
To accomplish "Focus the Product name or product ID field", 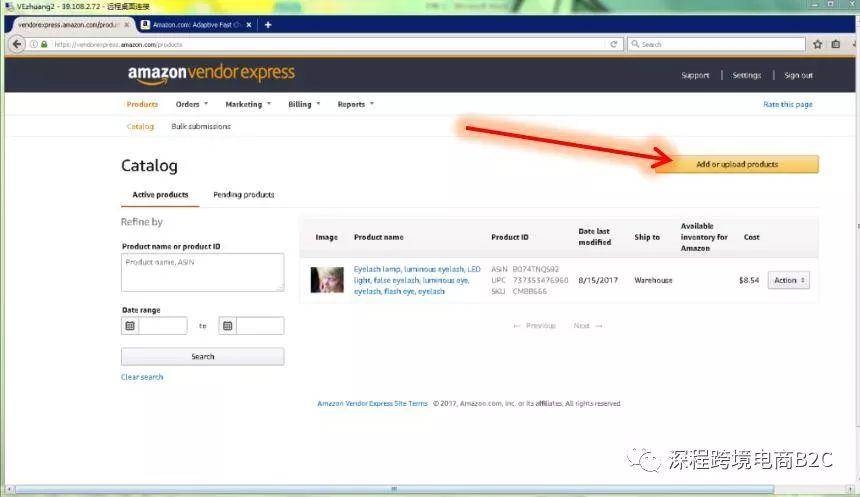I will pos(202,272).
